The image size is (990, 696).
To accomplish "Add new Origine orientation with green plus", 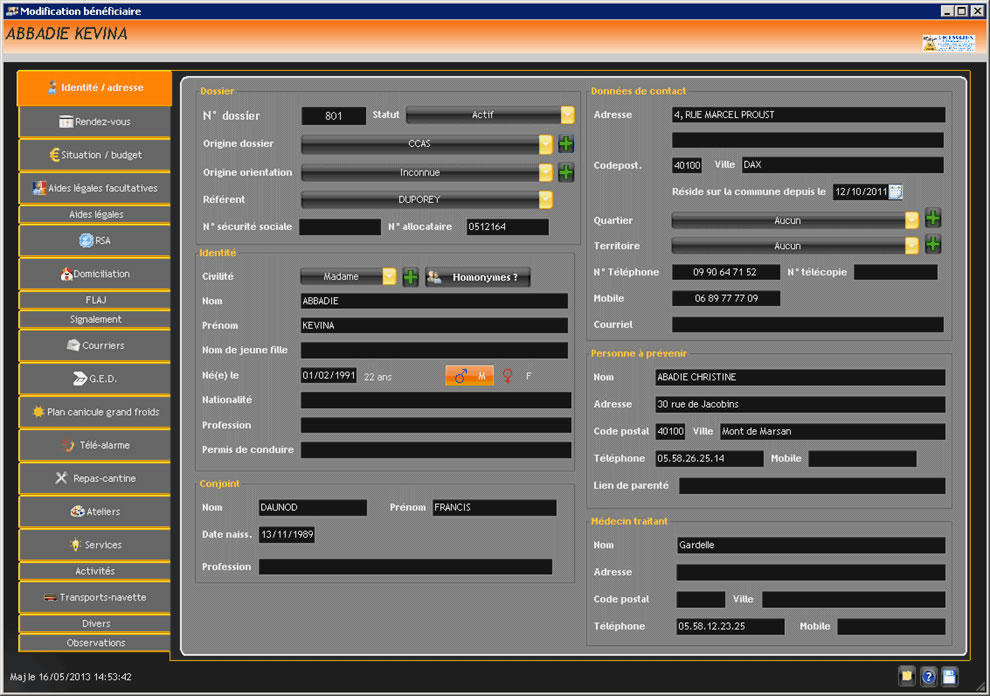I will [x=566, y=172].
